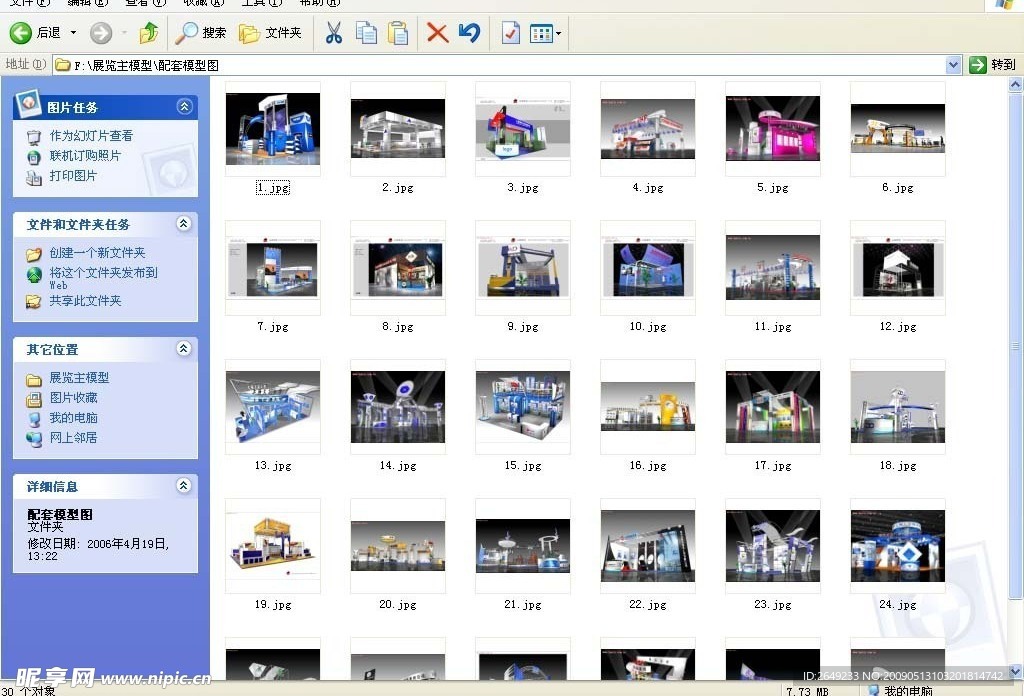Screen dimensions: 1024x696
Task: Open 网上邻居 location link
Action: coord(73,438)
